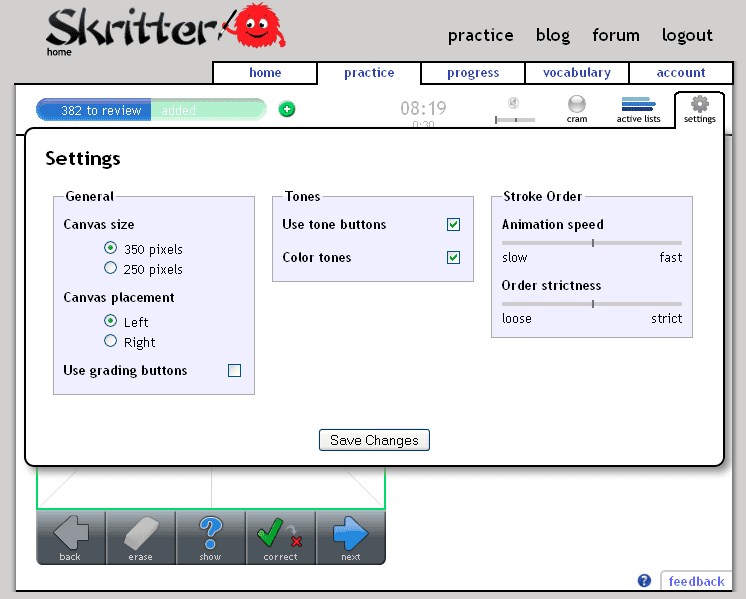Viewport: 746px width, 599px height.
Task: Click the red fuzzy monster mascot
Action: 257,25
